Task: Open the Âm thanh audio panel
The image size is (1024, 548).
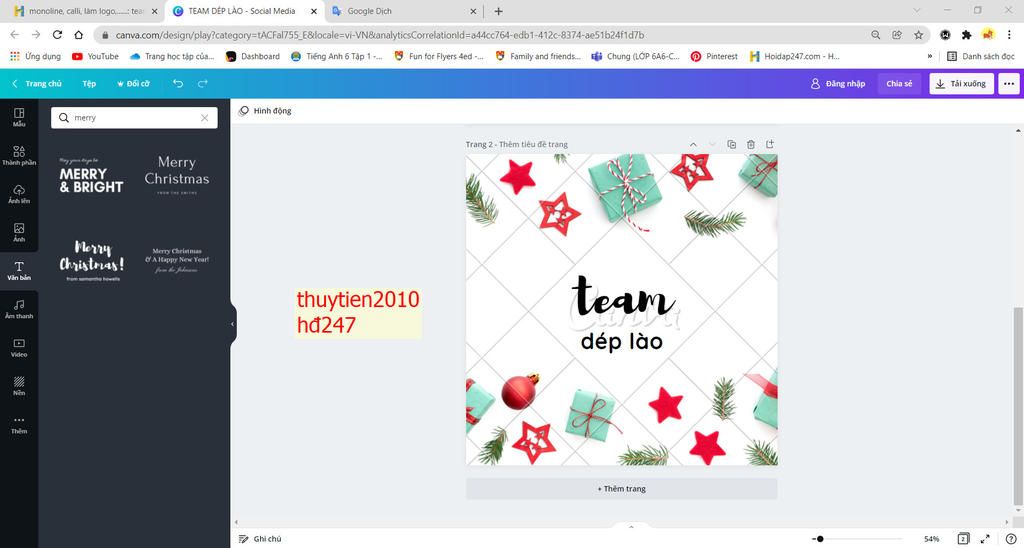Action: coord(19,310)
